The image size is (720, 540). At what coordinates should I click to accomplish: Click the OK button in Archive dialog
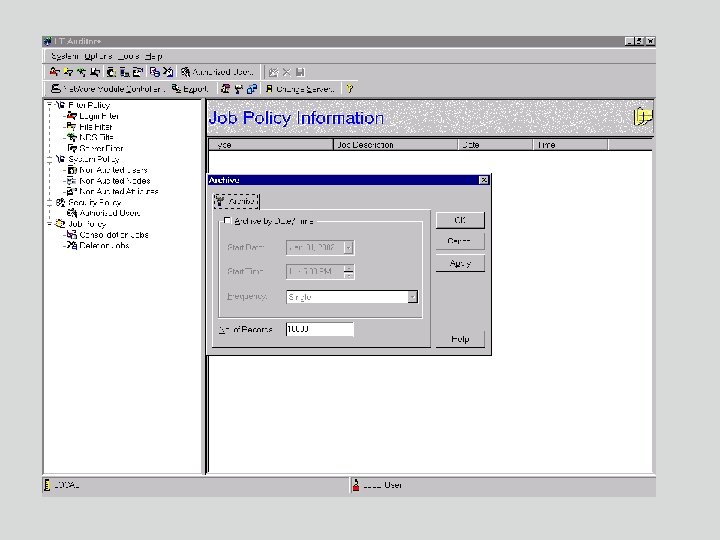460,220
